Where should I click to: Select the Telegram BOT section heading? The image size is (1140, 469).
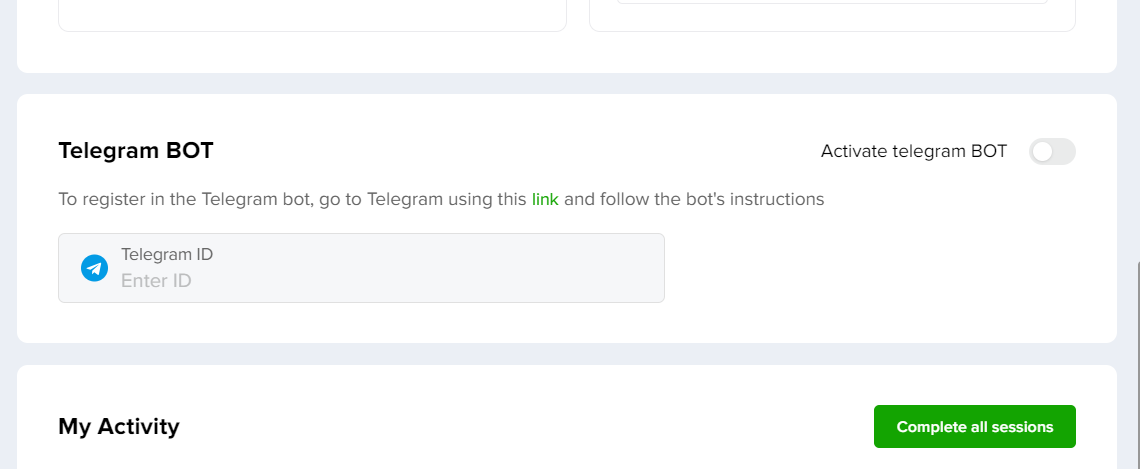136,151
